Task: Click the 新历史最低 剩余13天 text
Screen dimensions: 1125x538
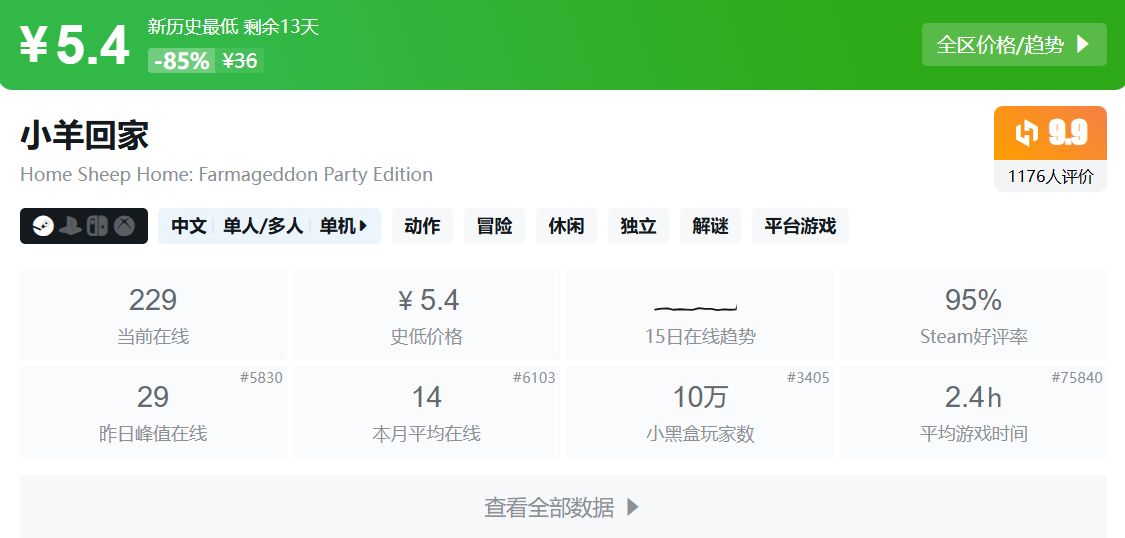Action: click(233, 27)
